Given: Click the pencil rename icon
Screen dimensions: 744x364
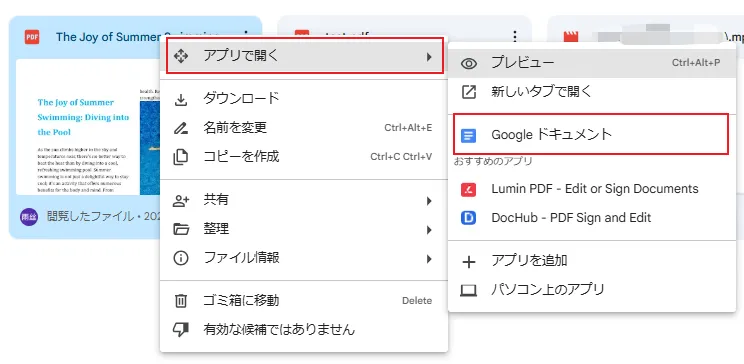Looking at the screenshot, I should click(x=181, y=128).
